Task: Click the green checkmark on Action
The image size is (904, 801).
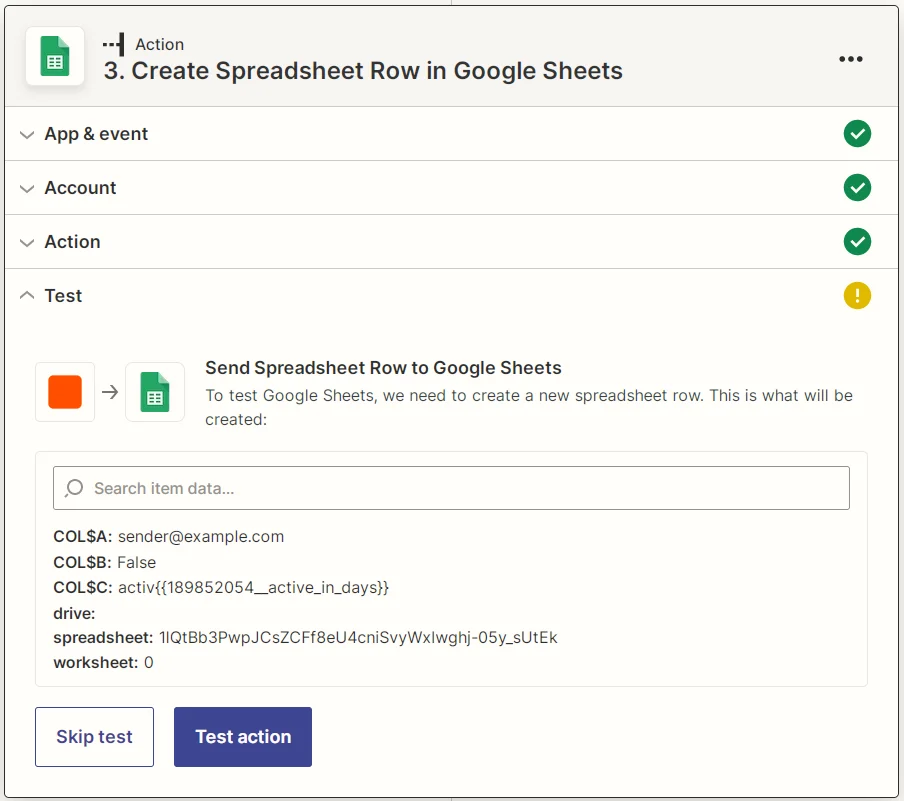Action: click(857, 241)
